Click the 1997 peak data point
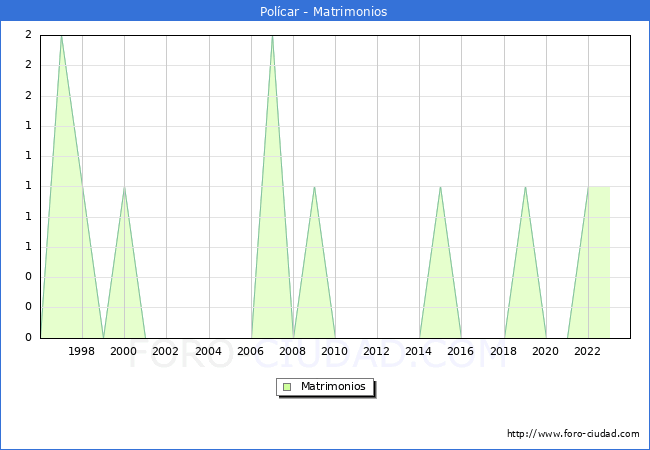The height and width of the screenshot is (450, 650). coord(61,36)
